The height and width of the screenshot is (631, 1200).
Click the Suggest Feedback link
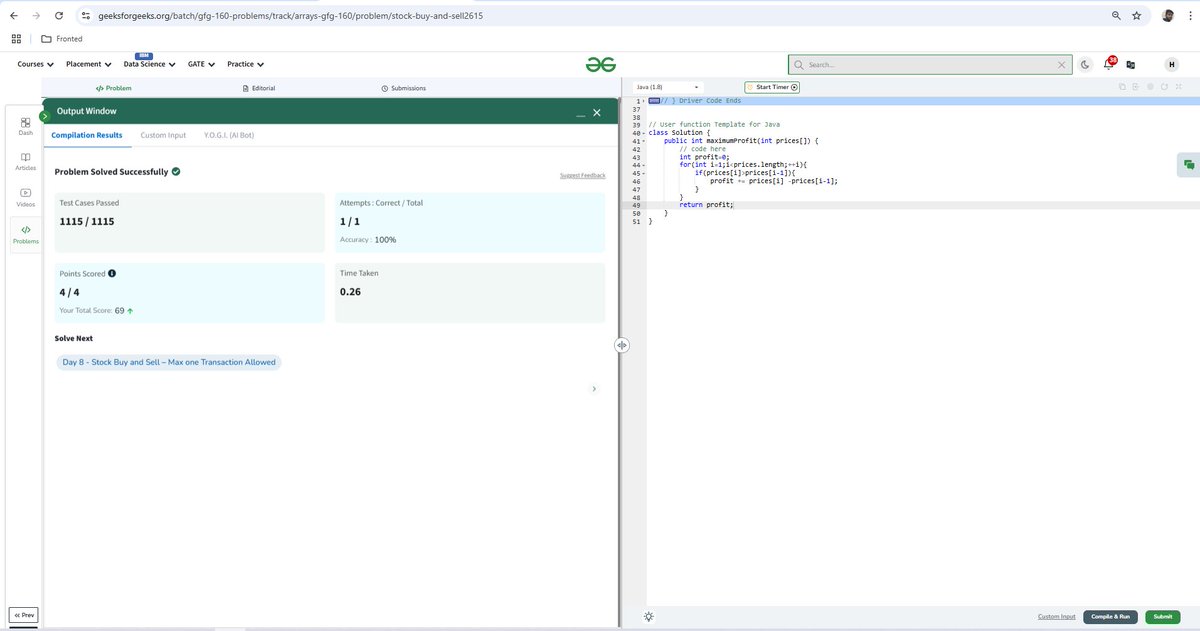582,175
